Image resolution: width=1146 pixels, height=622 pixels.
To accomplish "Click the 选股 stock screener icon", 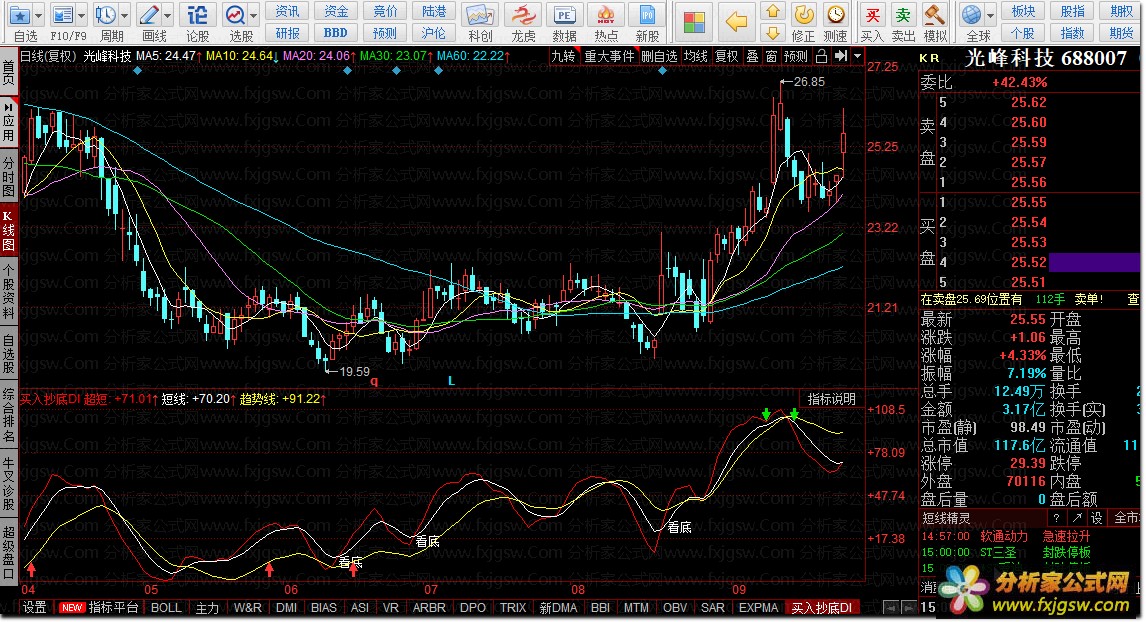I will [235, 15].
